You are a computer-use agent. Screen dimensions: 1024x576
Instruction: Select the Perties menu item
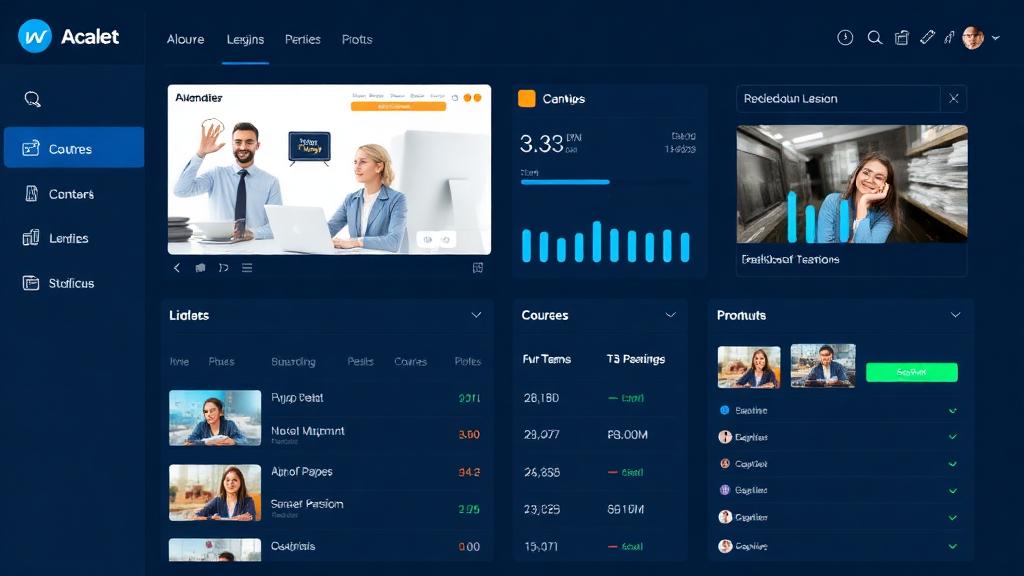click(x=303, y=39)
